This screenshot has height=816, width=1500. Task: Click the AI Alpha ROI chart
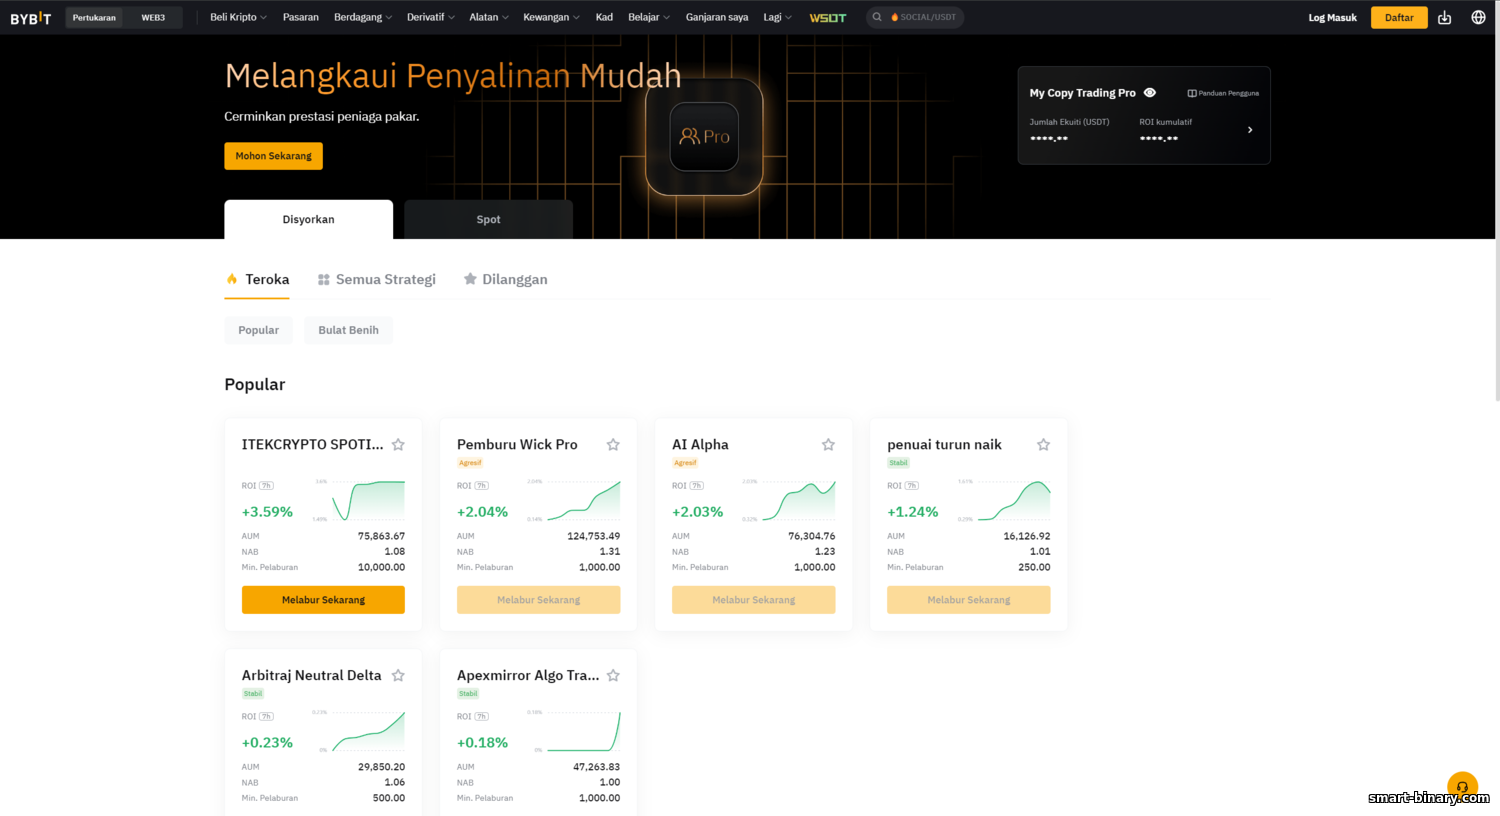pyautogui.click(x=797, y=500)
